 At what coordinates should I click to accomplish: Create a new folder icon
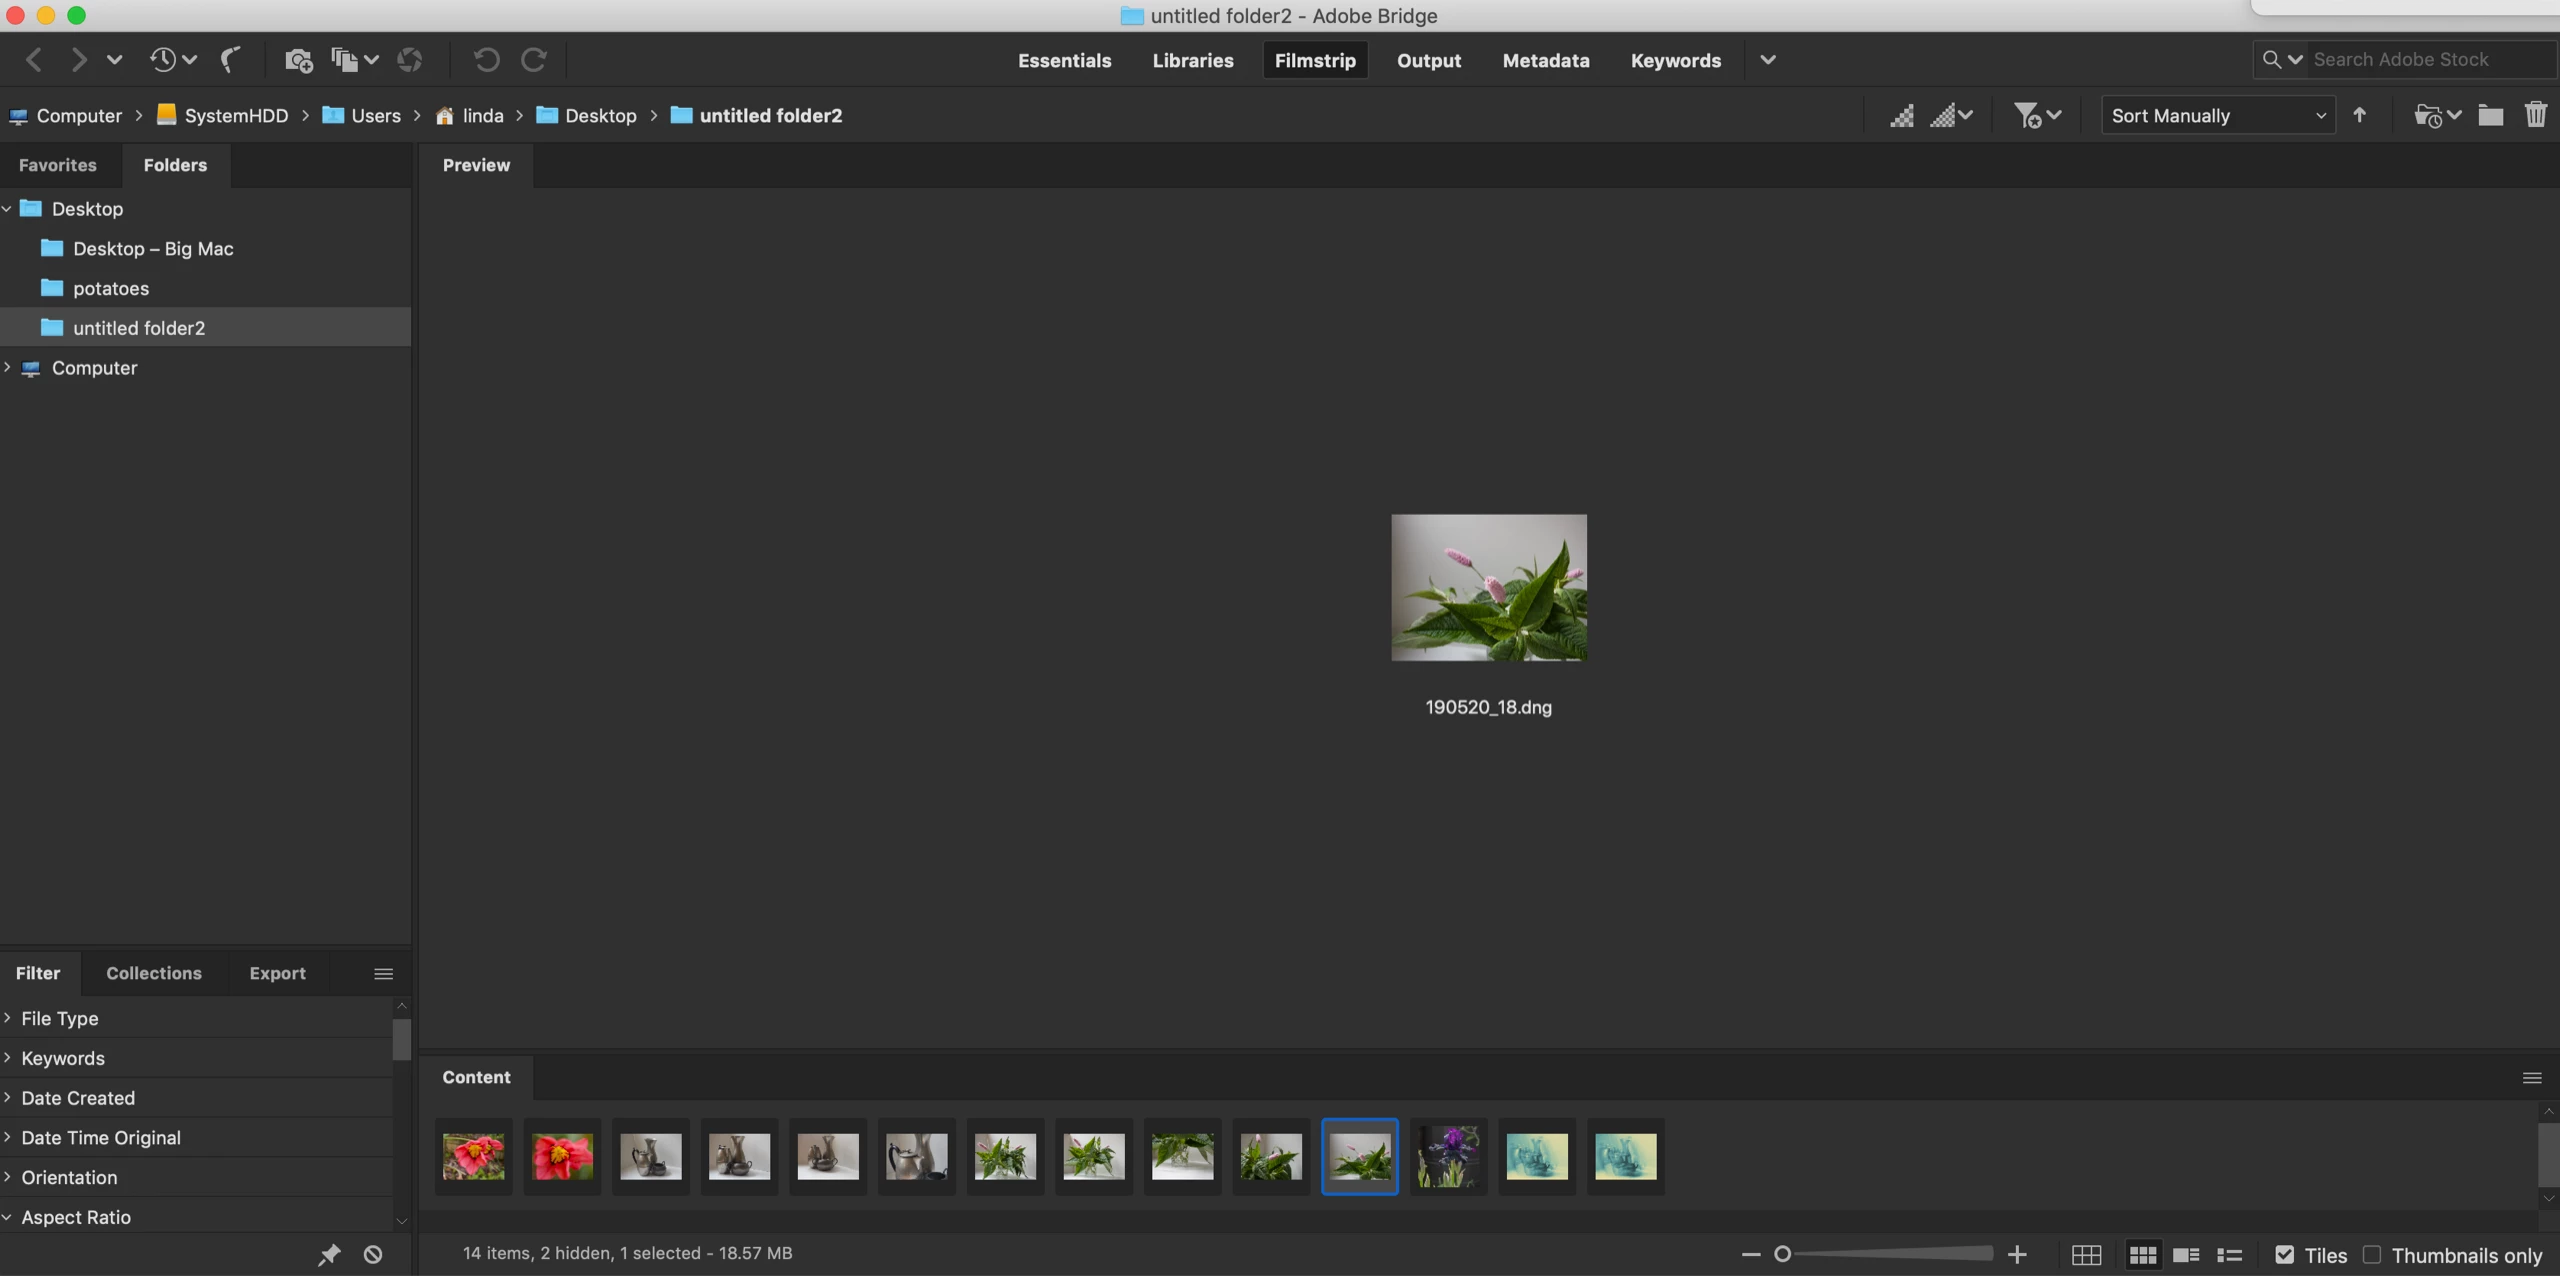(2490, 115)
